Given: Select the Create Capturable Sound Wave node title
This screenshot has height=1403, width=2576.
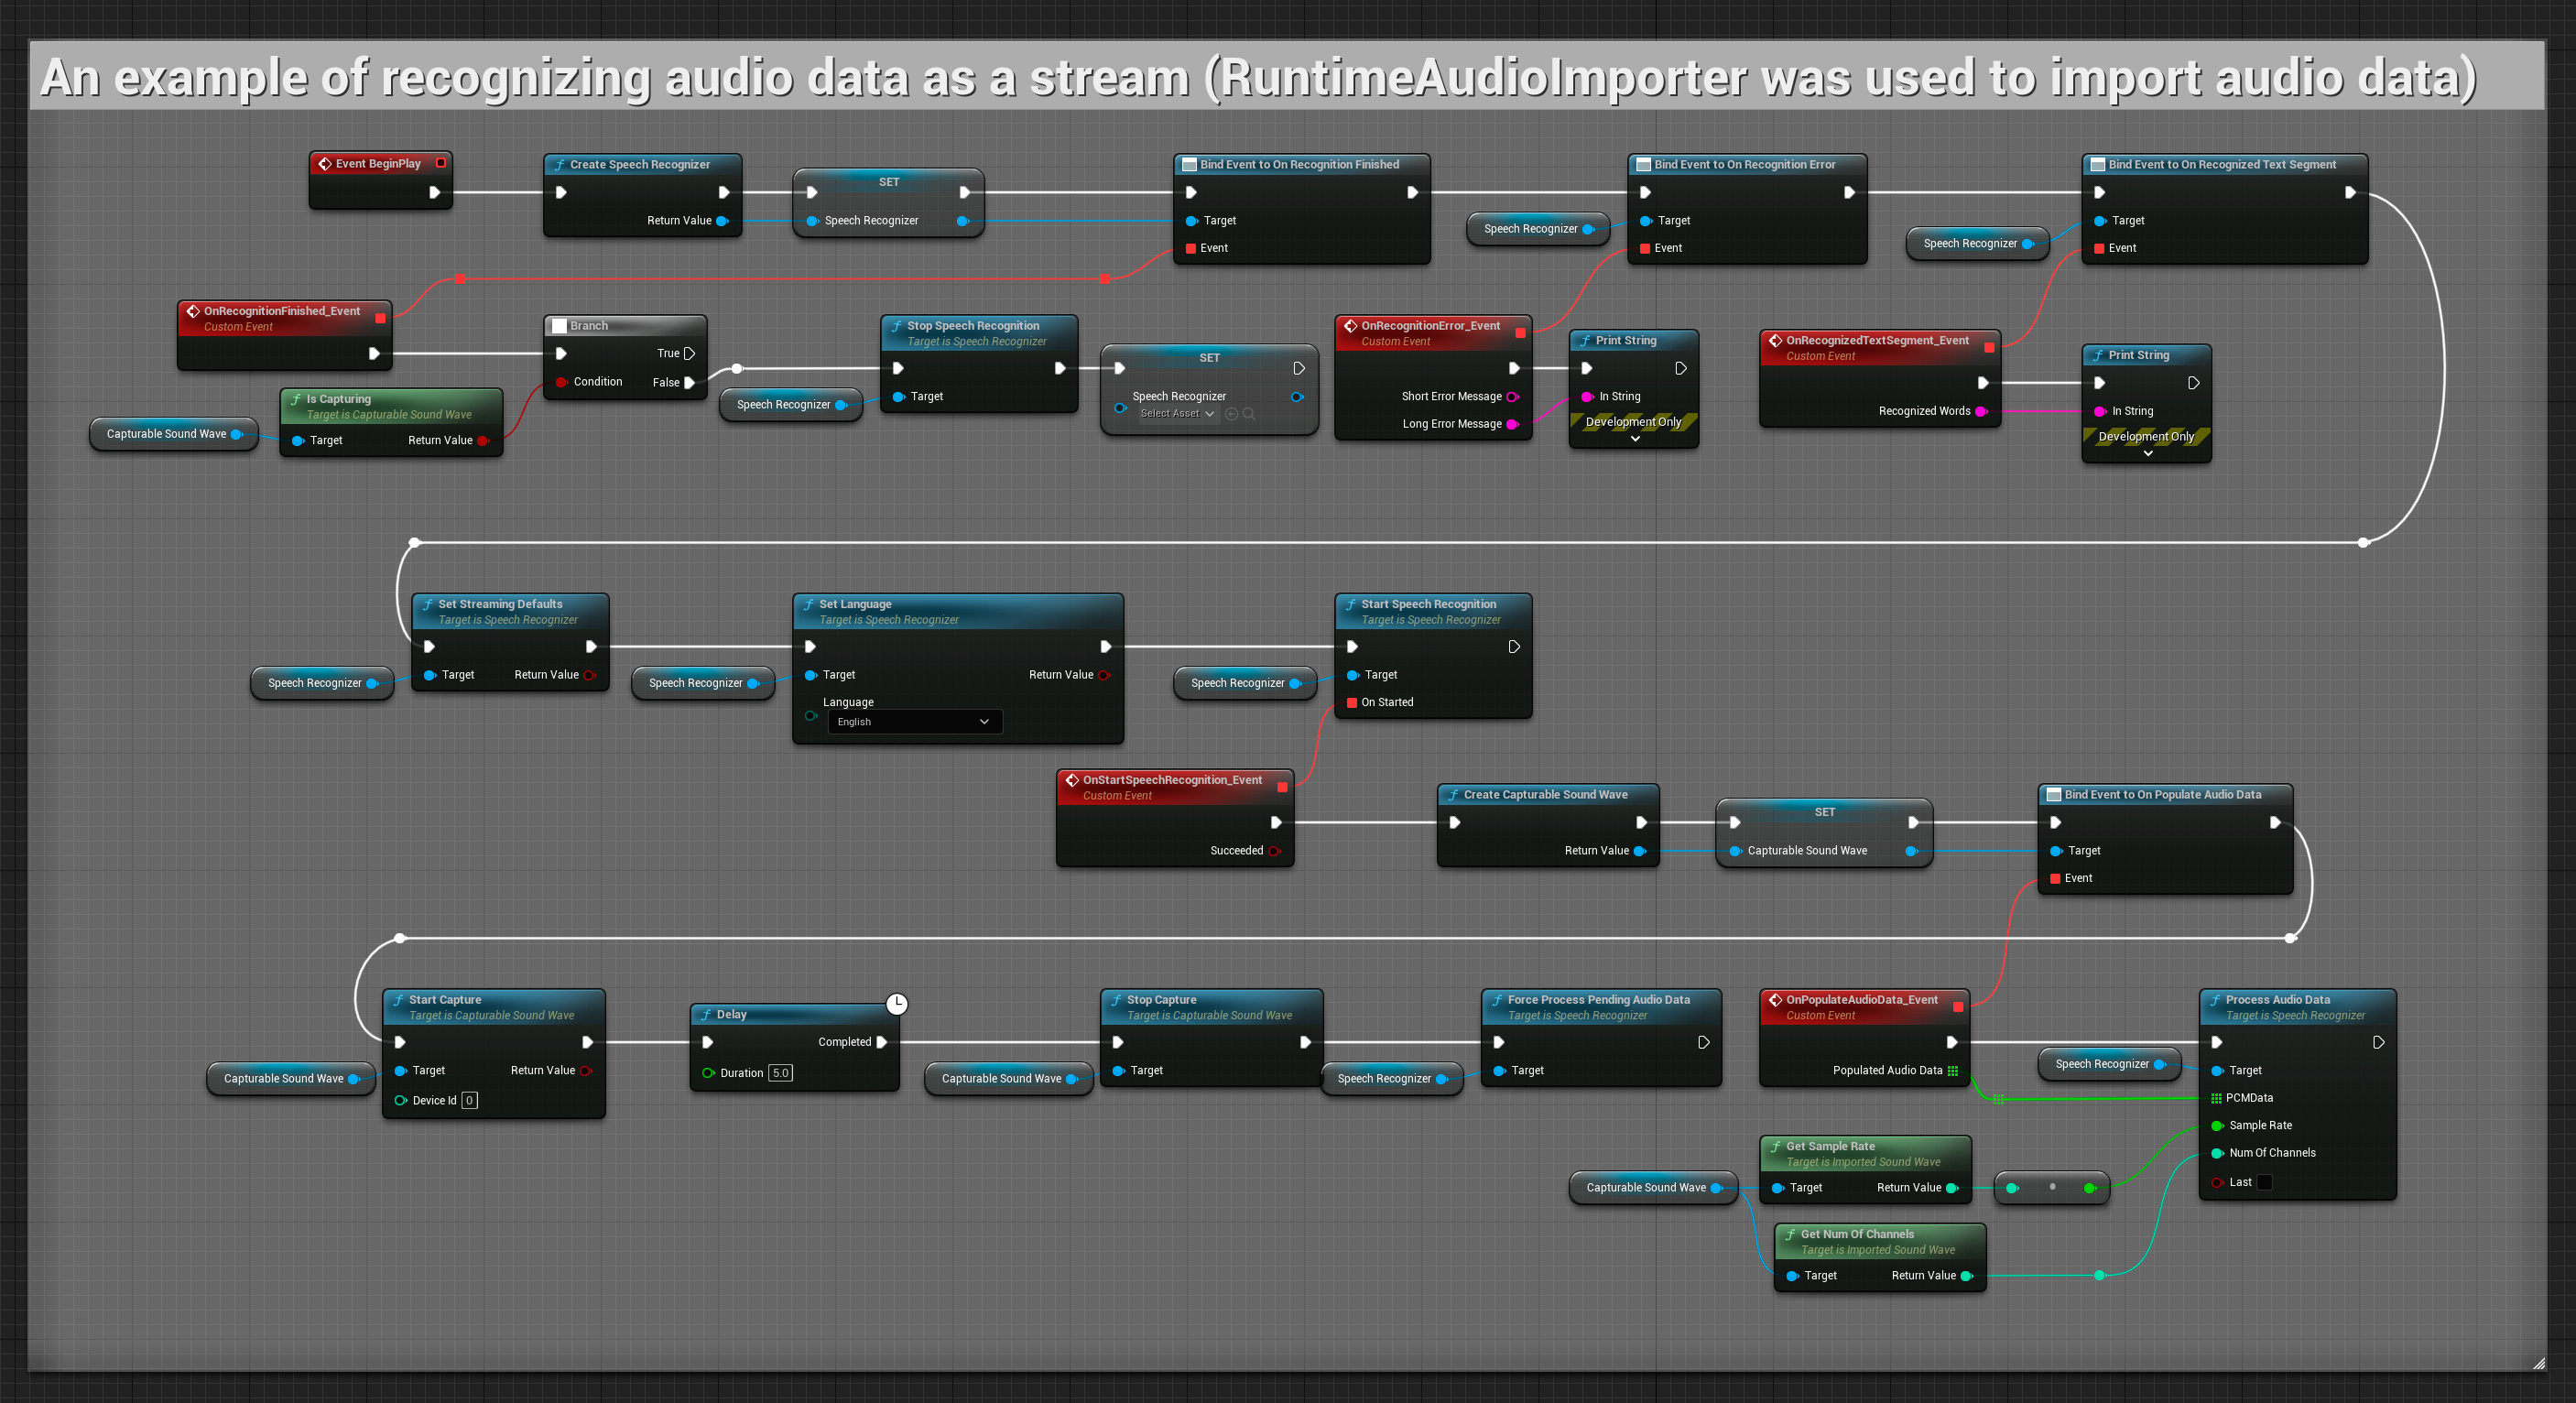Looking at the screenshot, I should [1546, 795].
